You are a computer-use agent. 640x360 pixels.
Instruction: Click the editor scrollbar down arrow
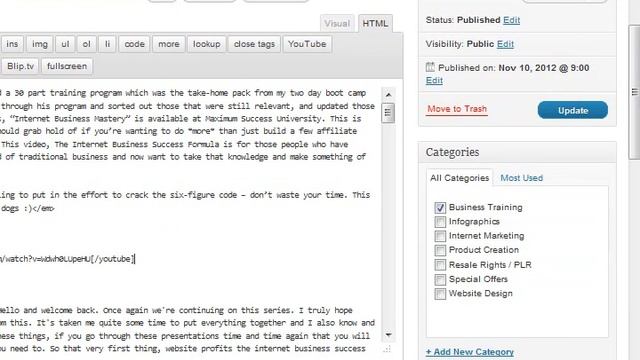[x=388, y=335]
